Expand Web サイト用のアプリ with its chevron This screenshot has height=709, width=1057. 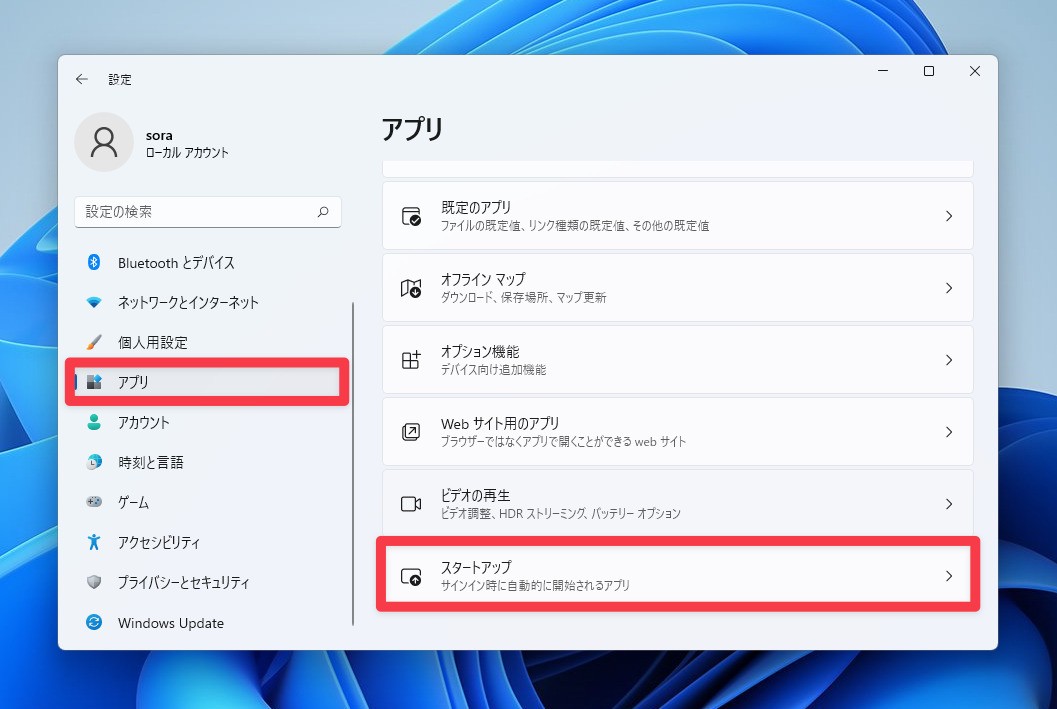(948, 432)
